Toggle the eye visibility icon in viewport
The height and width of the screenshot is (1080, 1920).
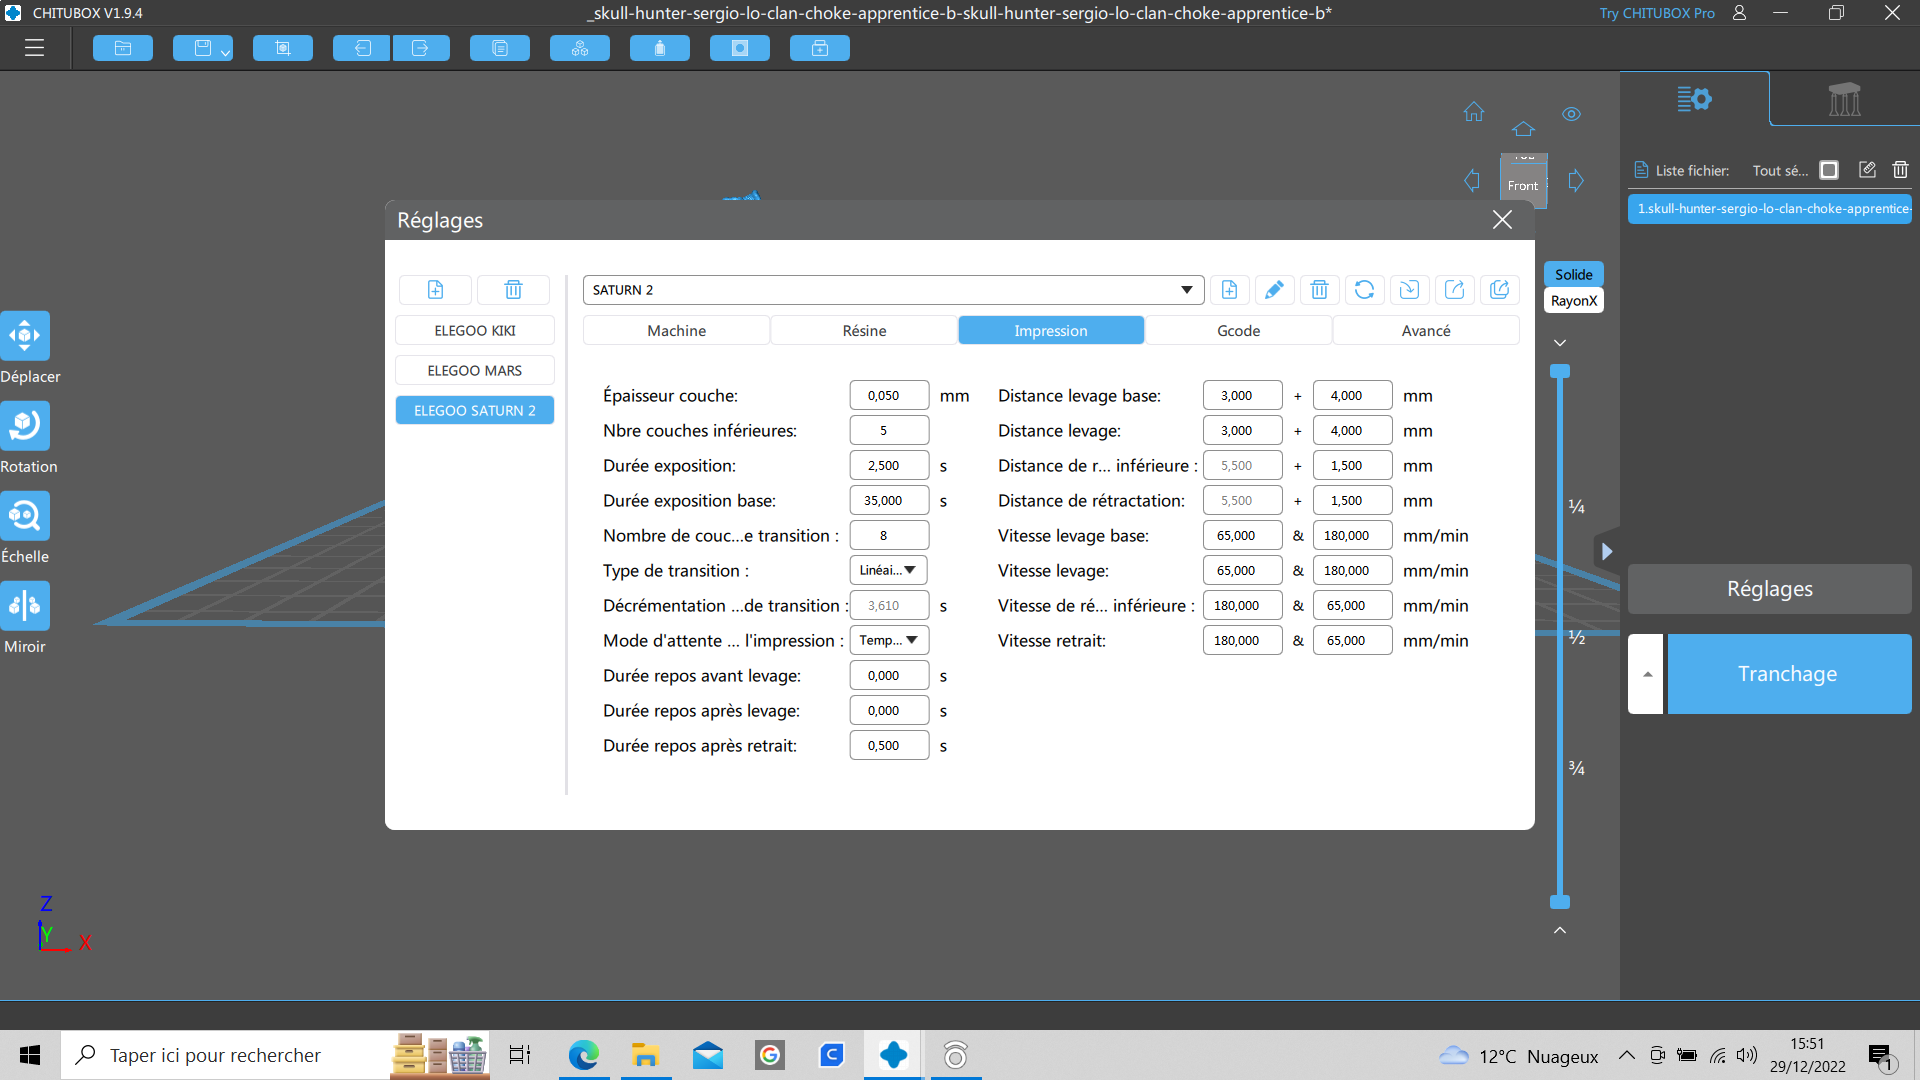(1571, 114)
